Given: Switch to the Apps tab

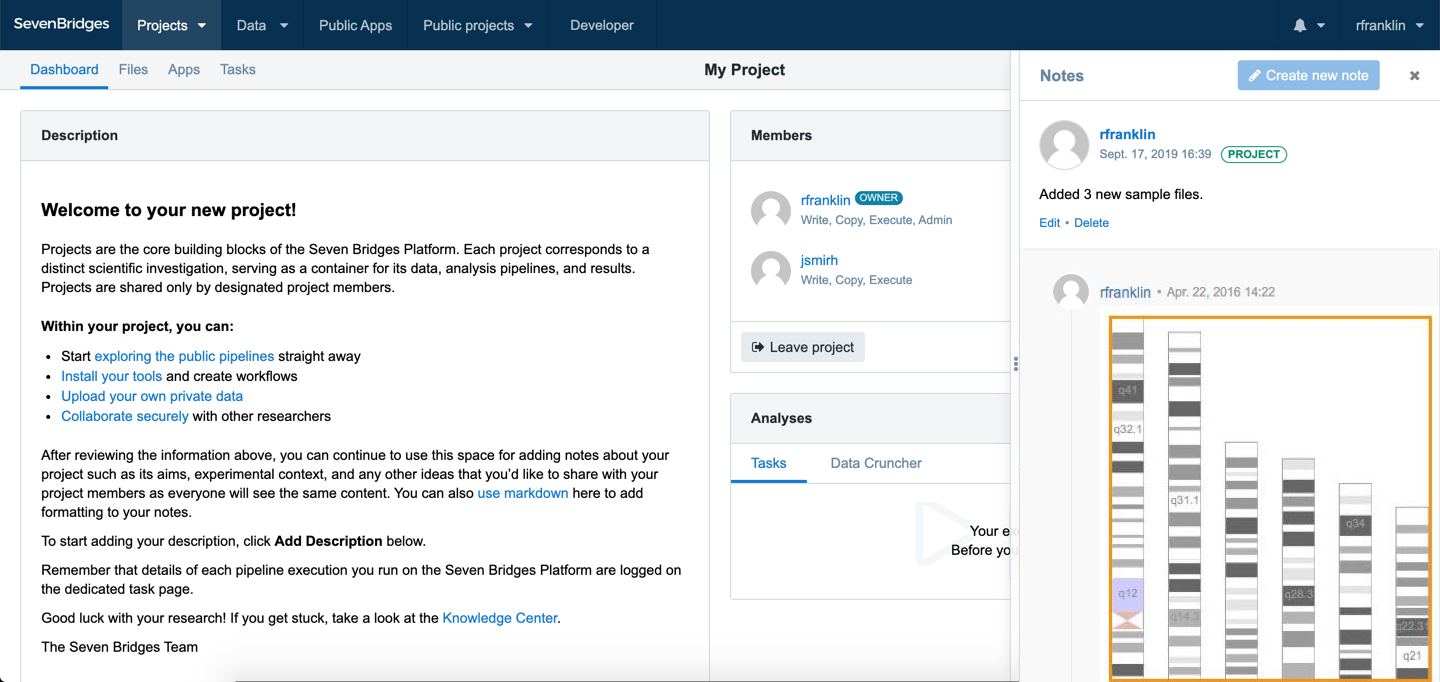Looking at the screenshot, I should point(184,69).
